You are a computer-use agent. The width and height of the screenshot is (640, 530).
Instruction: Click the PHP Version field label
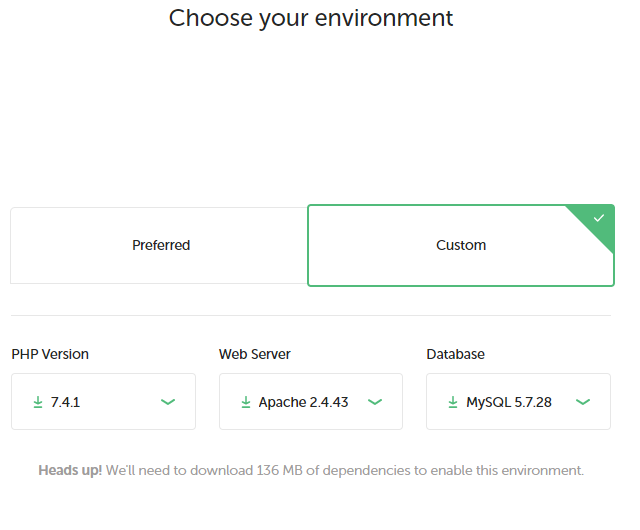tap(50, 354)
